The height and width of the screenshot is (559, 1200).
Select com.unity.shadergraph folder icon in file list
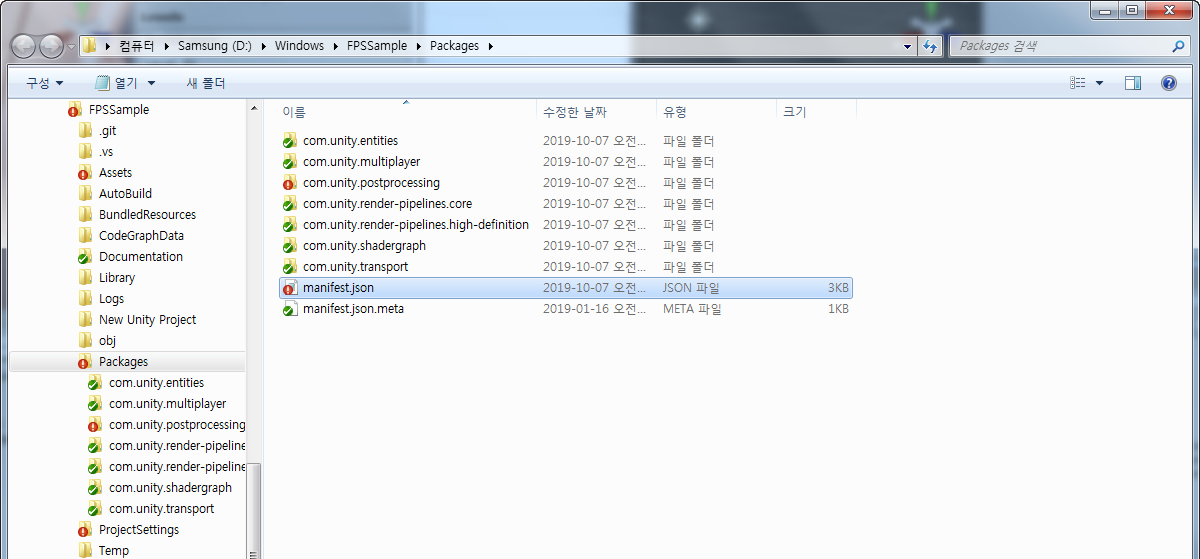289,246
